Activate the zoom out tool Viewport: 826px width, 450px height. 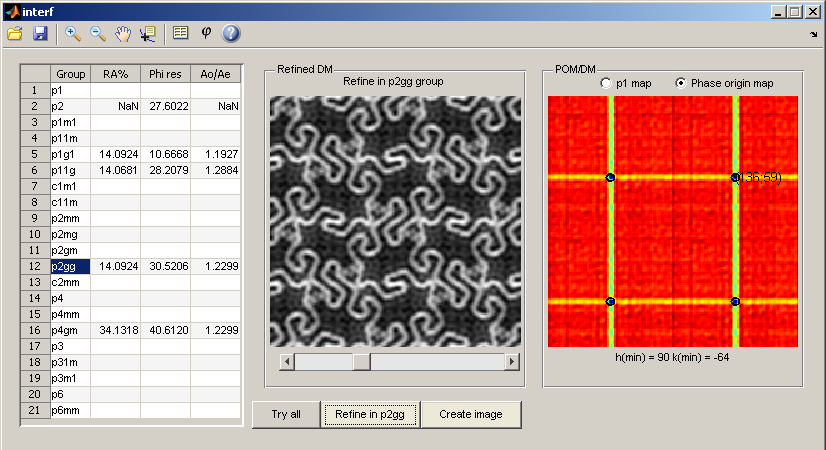pyautogui.click(x=98, y=34)
